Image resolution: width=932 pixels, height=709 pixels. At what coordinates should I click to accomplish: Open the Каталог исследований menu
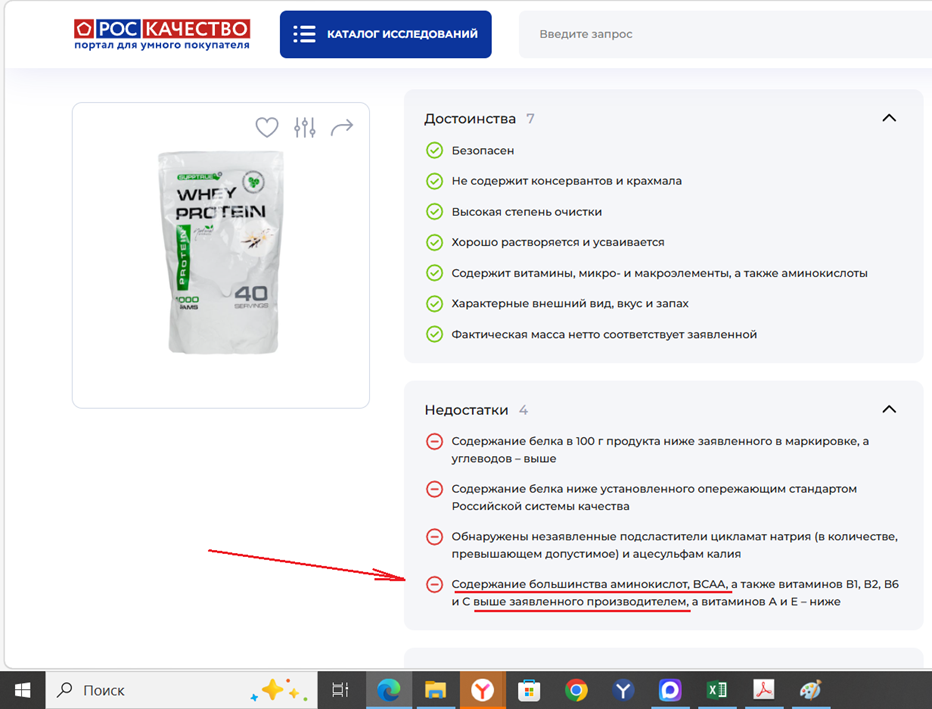coord(386,34)
